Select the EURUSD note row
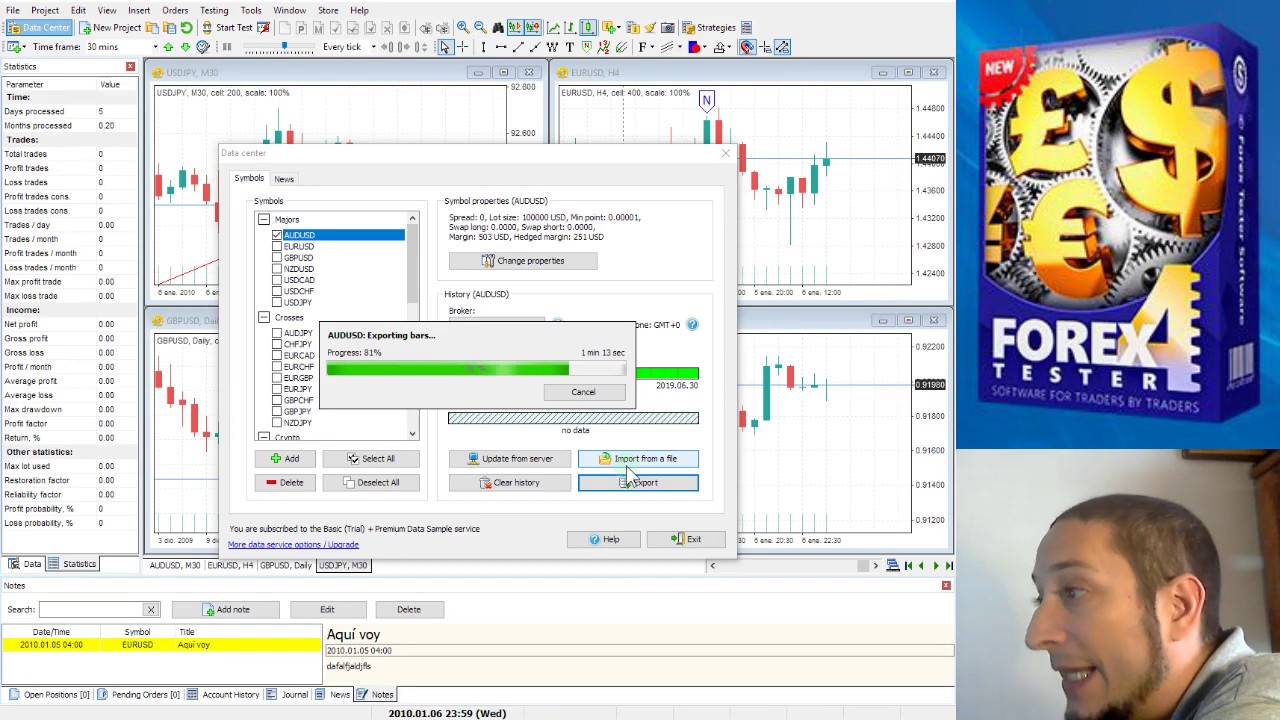Image resolution: width=1280 pixels, height=720 pixels. (x=161, y=645)
